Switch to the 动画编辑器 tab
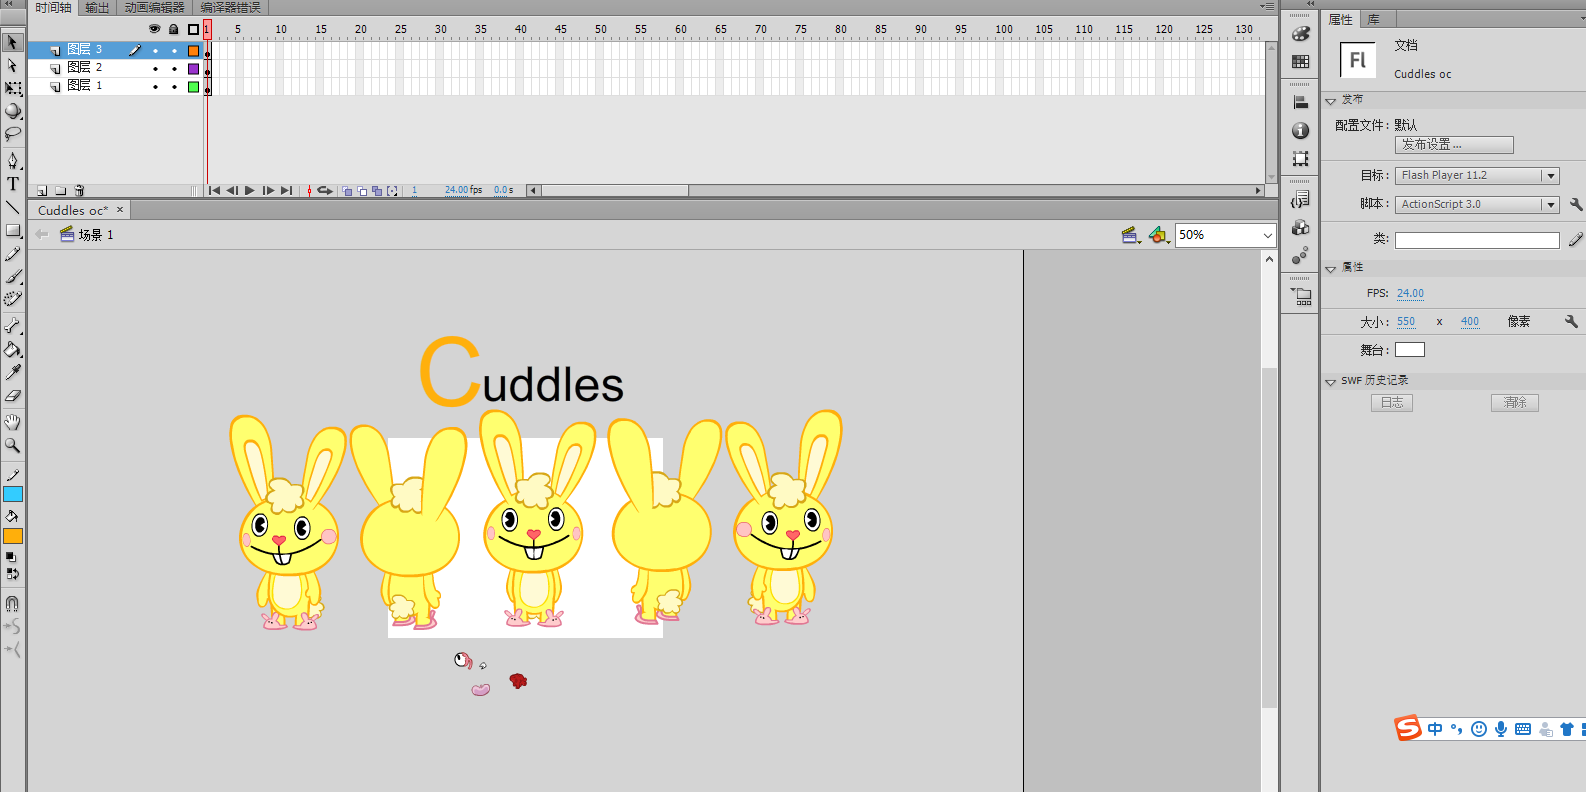This screenshot has width=1586, height=792. [x=154, y=7]
